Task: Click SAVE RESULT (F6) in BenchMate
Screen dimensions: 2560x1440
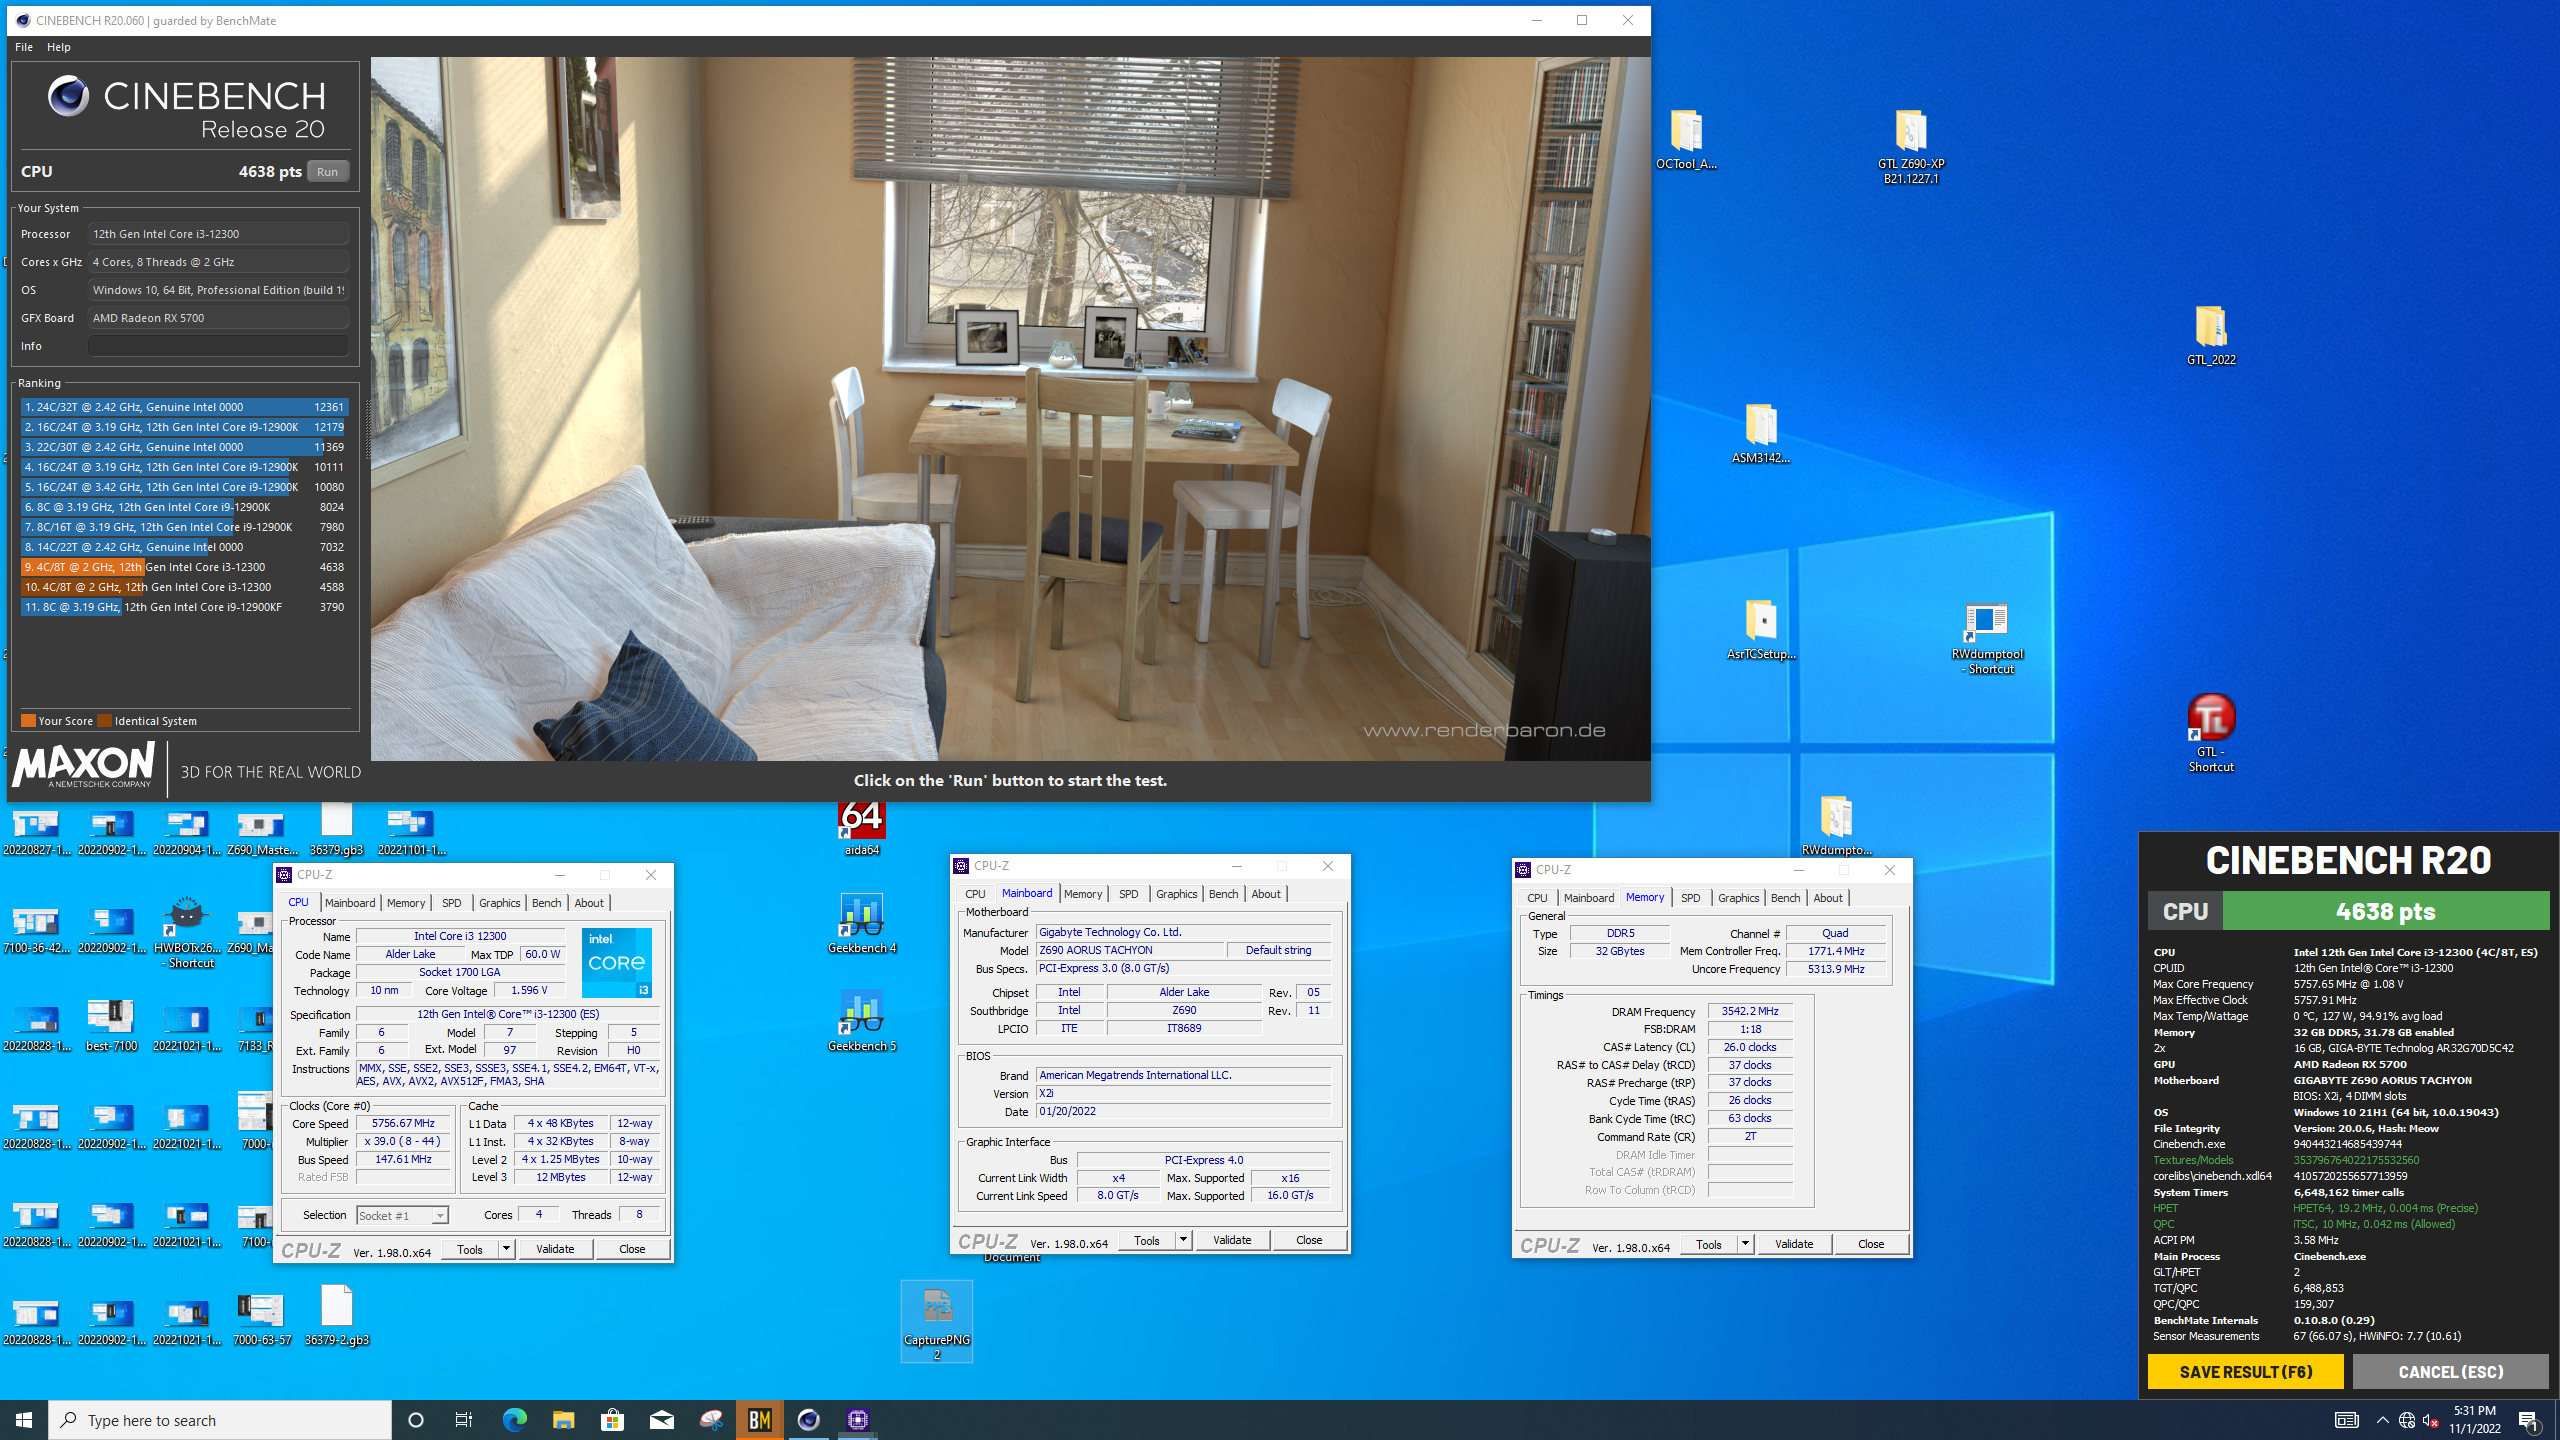Action: point(2245,1371)
